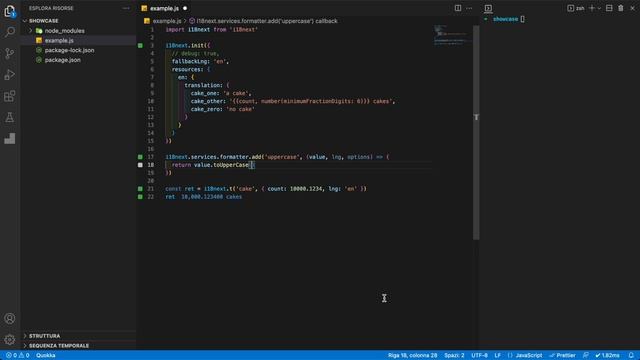
Task: Open the Source Control view
Action: tap(9, 53)
